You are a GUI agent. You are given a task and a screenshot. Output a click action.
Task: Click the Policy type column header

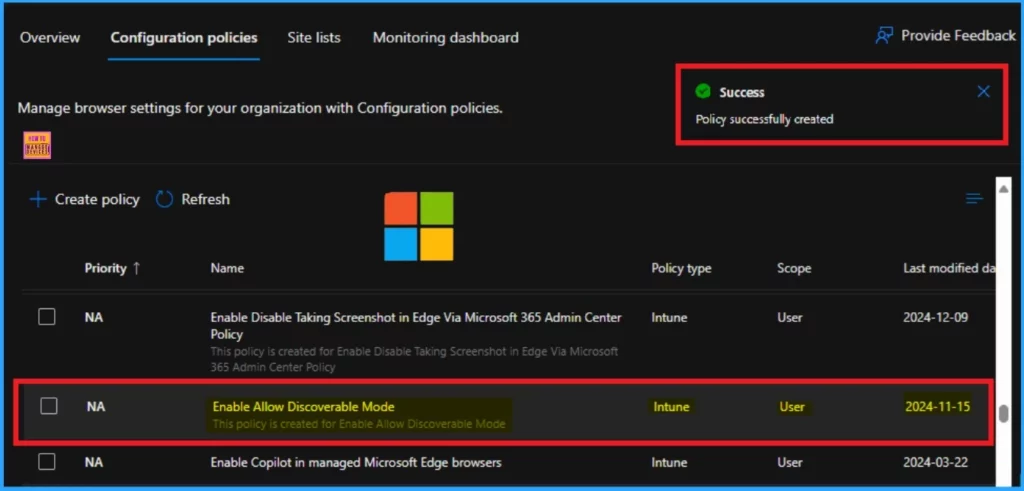[x=681, y=268]
